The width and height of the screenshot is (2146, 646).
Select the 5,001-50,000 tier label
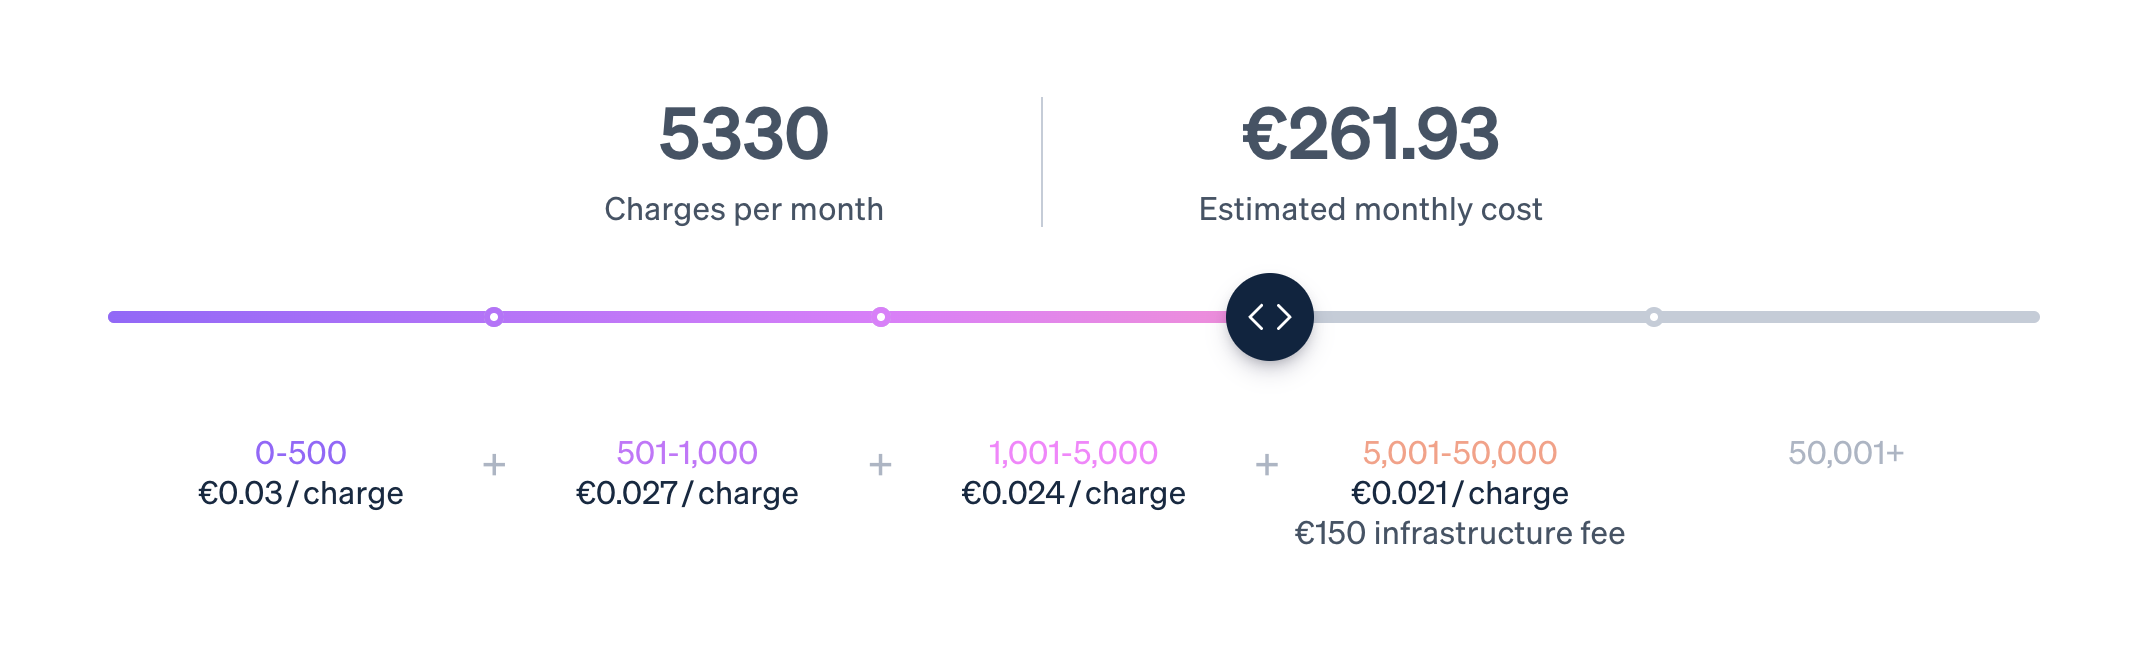pos(1460,453)
